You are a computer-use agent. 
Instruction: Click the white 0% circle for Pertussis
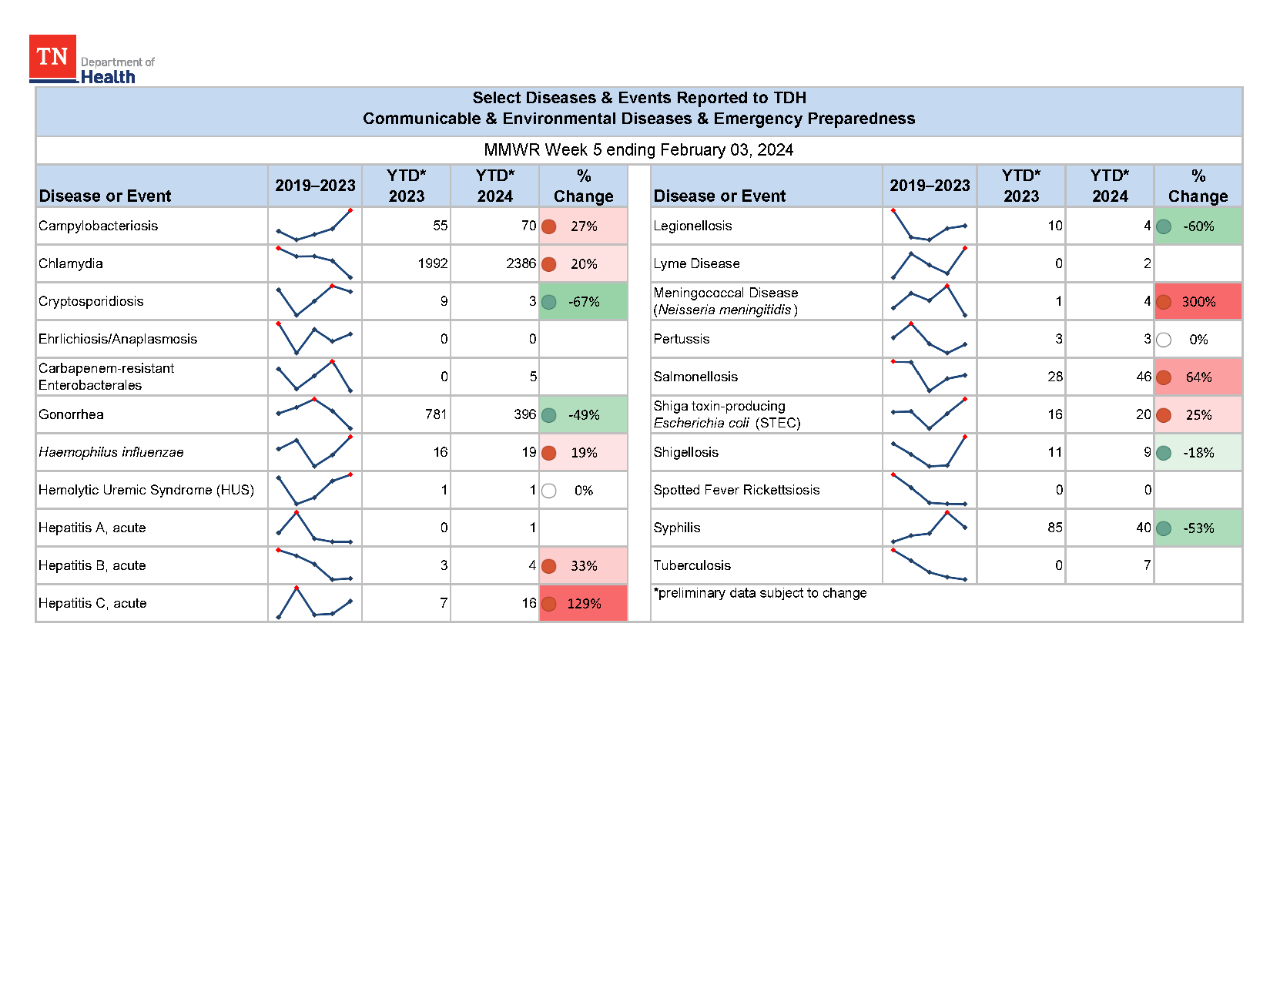(x=1163, y=339)
